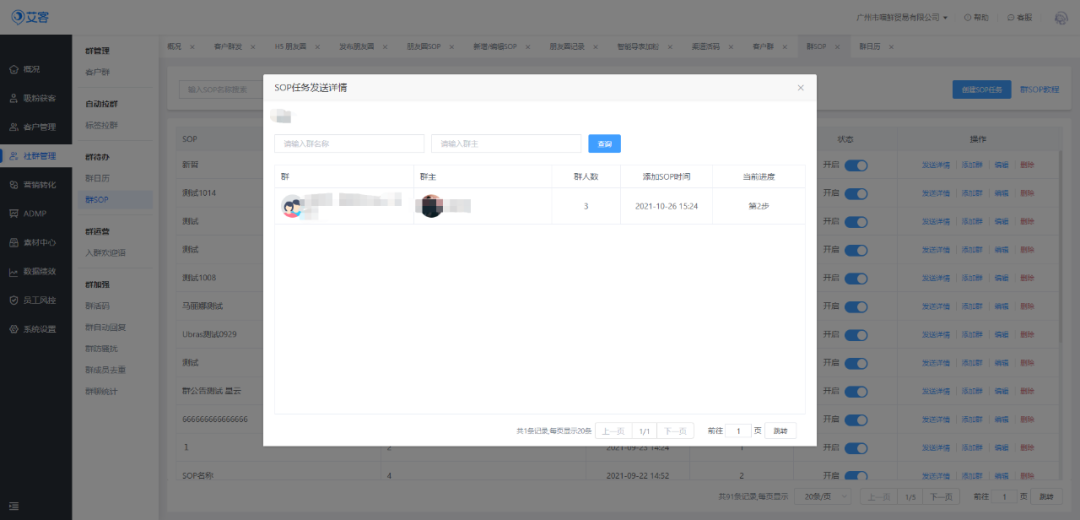Click the 素材中心 sidebar icon

14,242
